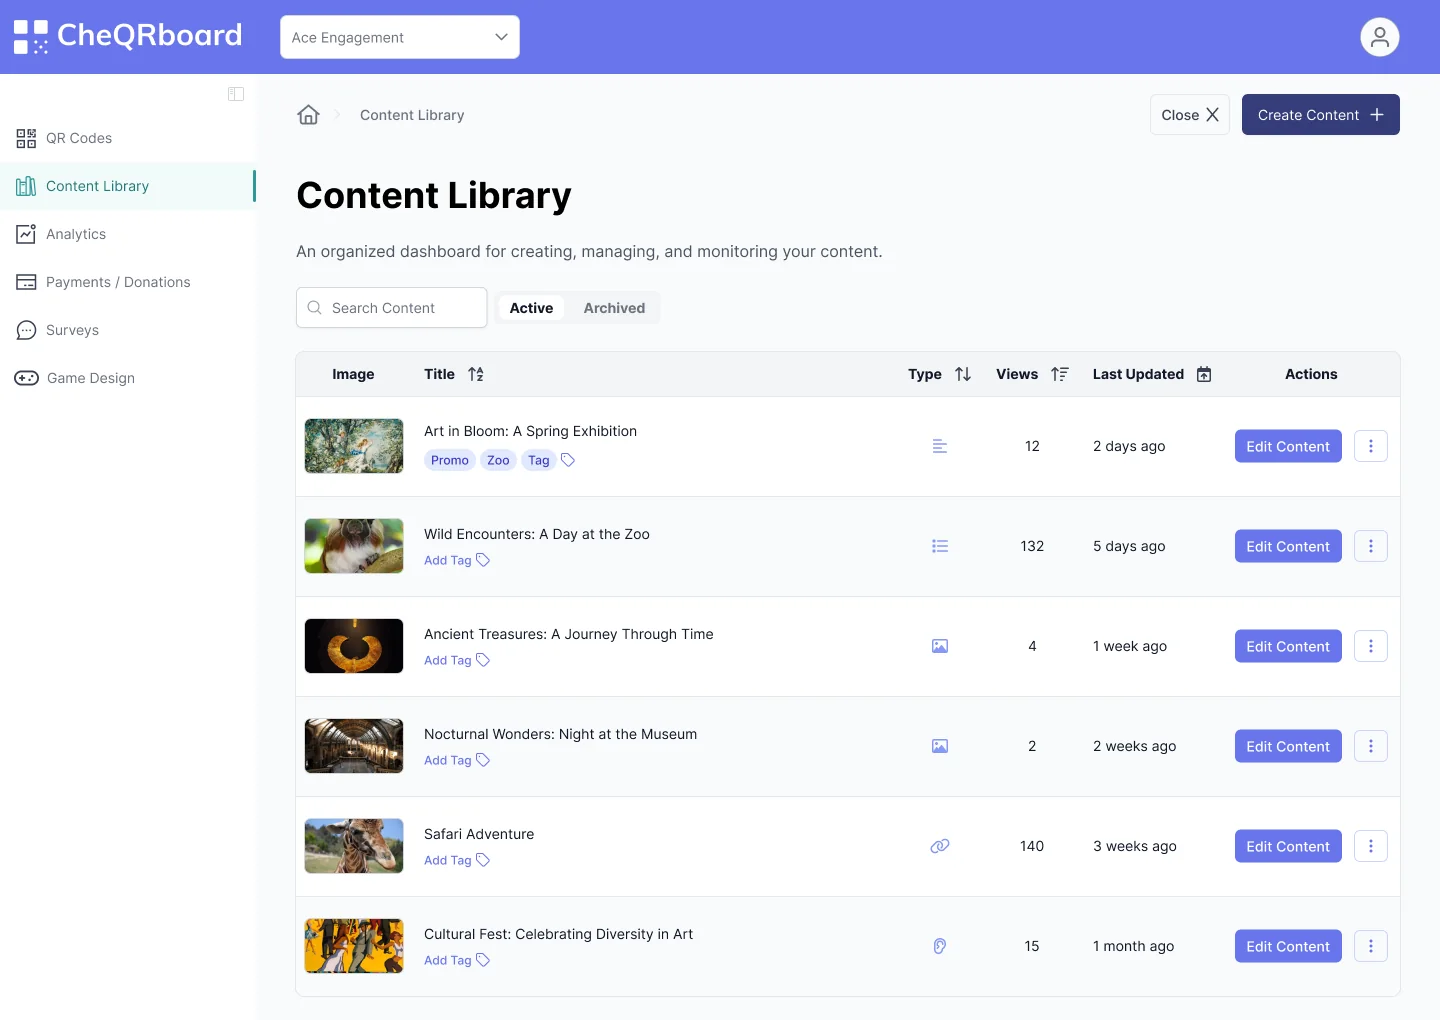Image resolution: width=1440 pixels, height=1020 pixels.
Task: Click Content Library breadcrumb text
Action: click(x=412, y=115)
